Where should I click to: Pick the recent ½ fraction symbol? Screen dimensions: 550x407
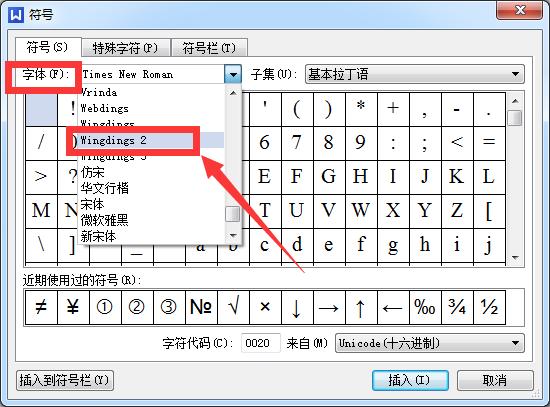[x=489, y=307]
